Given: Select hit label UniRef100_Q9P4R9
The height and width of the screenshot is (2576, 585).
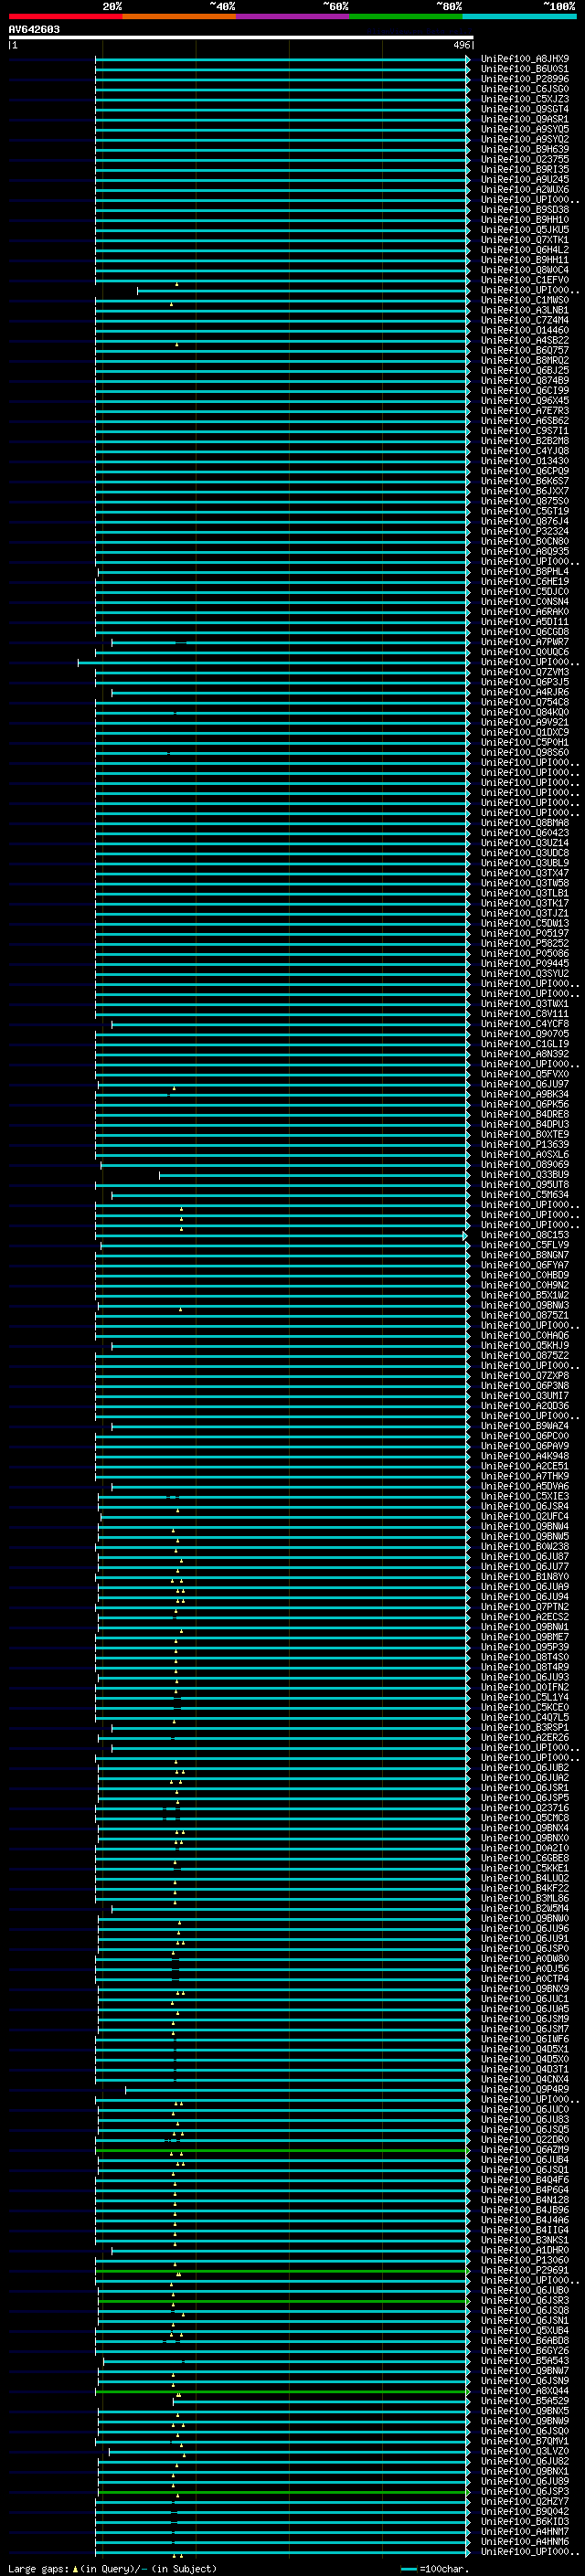Looking at the screenshot, I should point(525,2089).
